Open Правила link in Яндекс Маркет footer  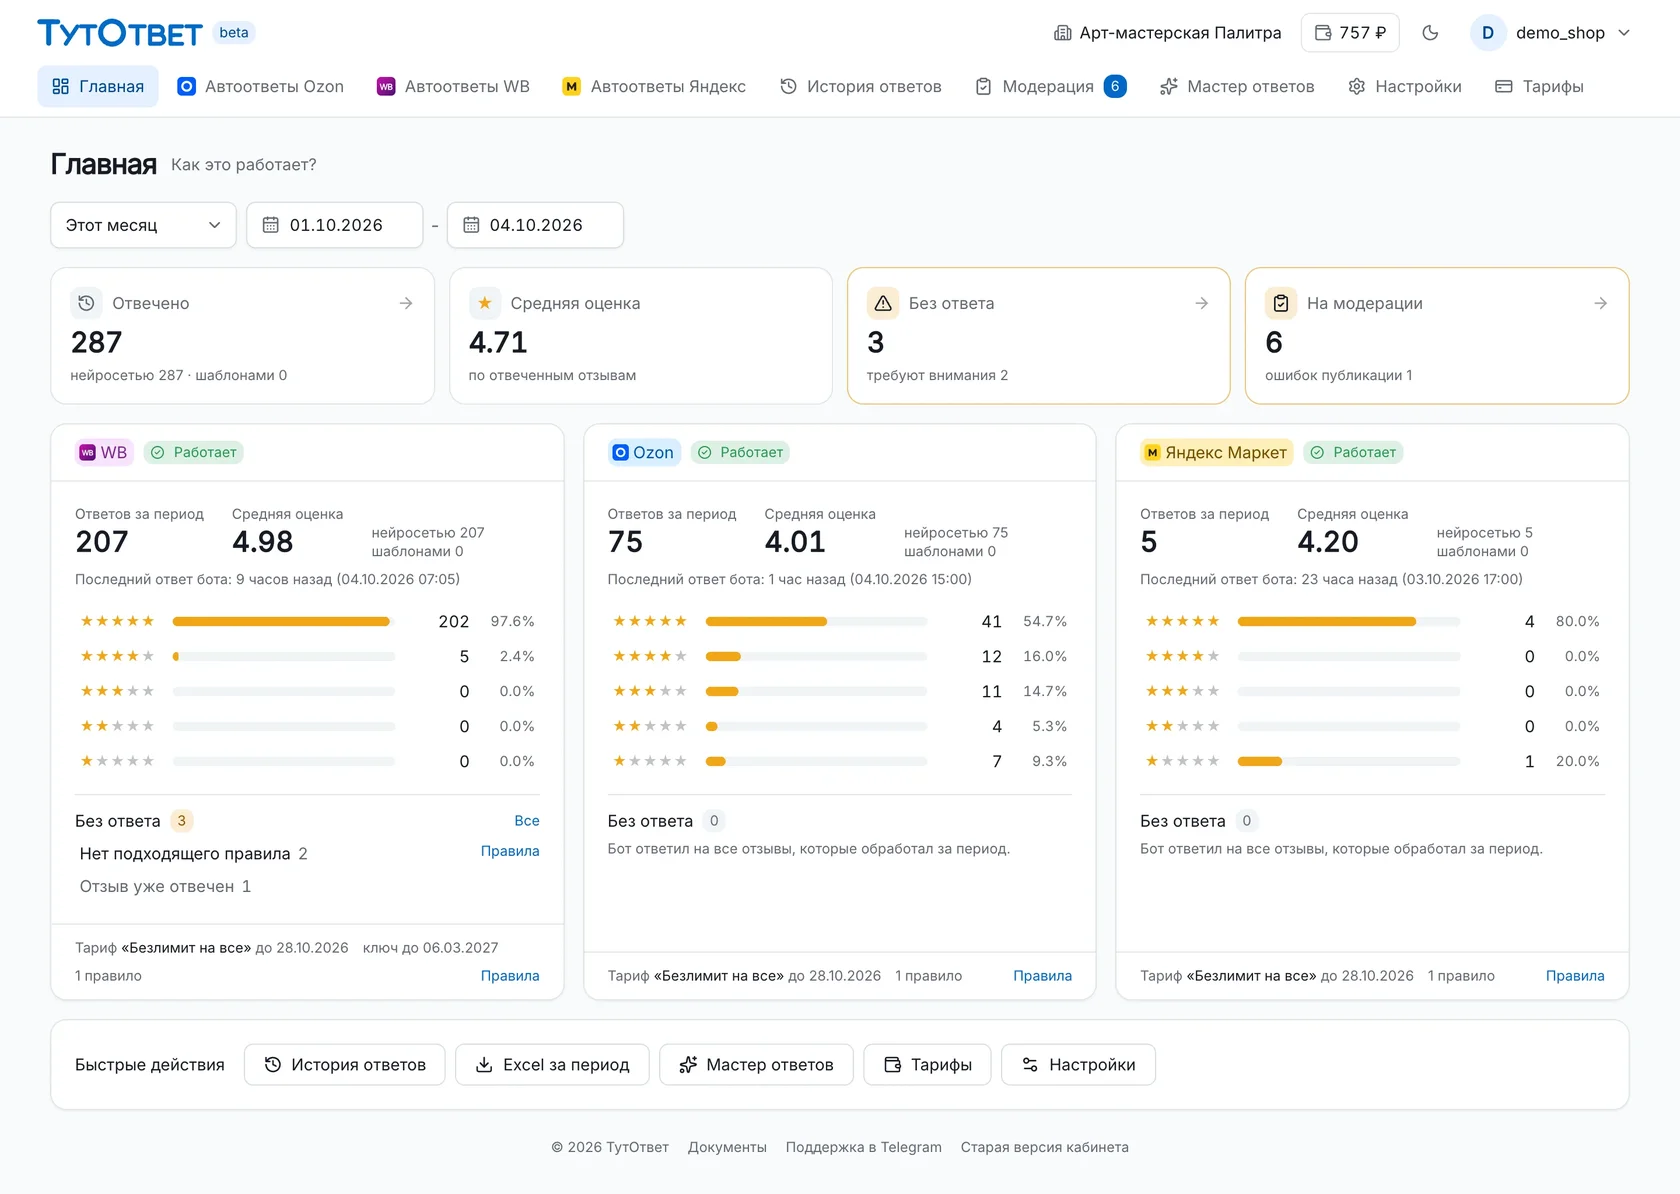point(1575,976)
